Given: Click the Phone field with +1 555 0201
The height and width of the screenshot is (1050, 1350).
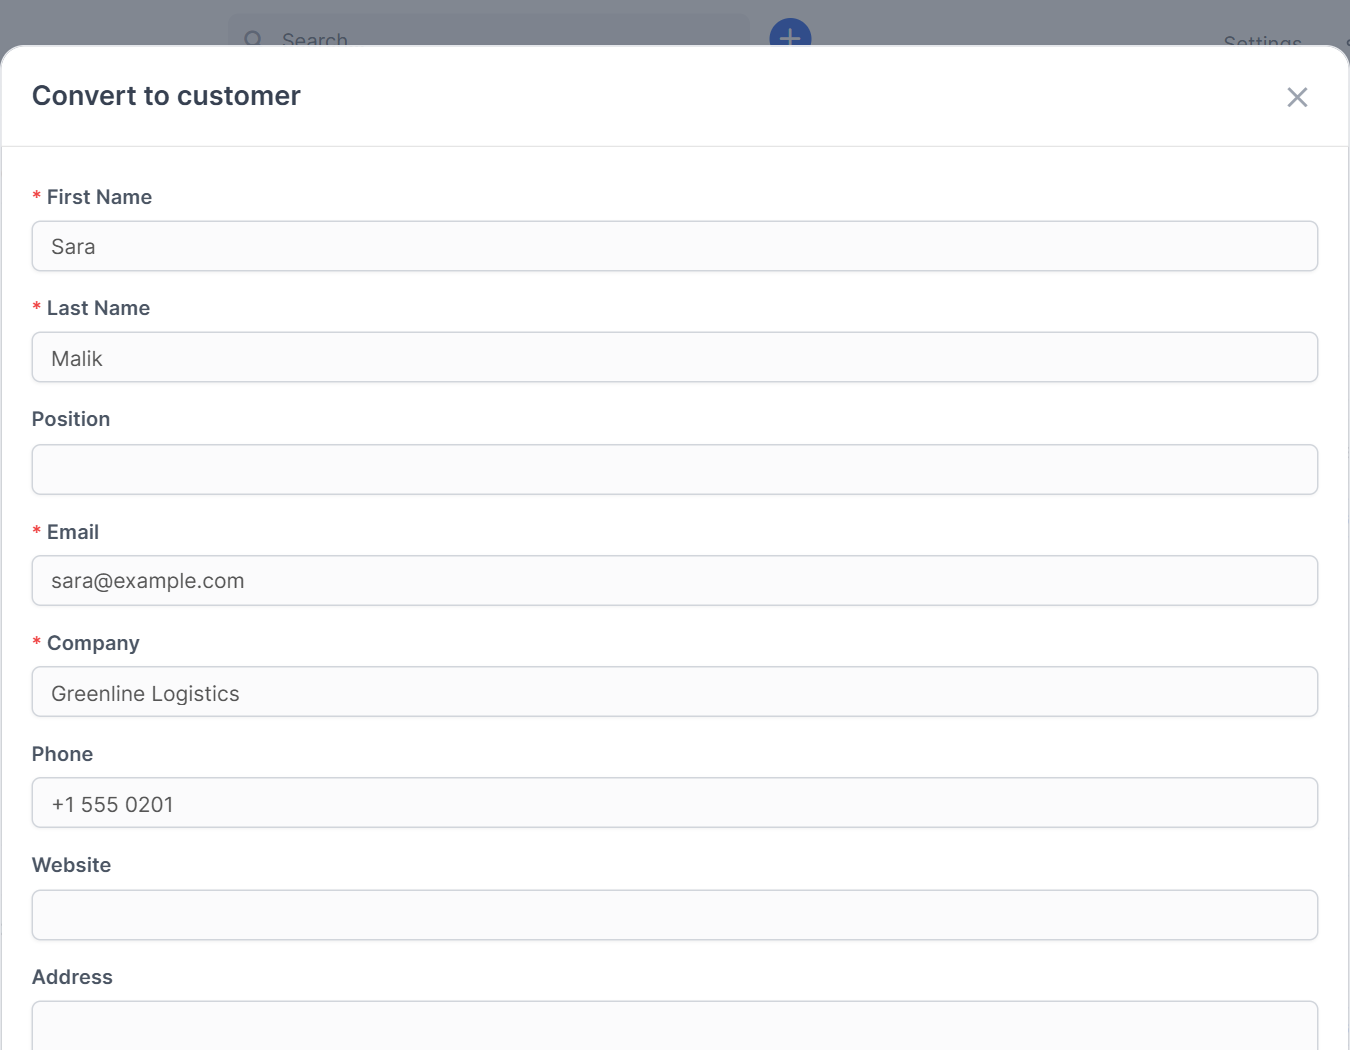Looking at the screenshot, I should pos(675,802).
